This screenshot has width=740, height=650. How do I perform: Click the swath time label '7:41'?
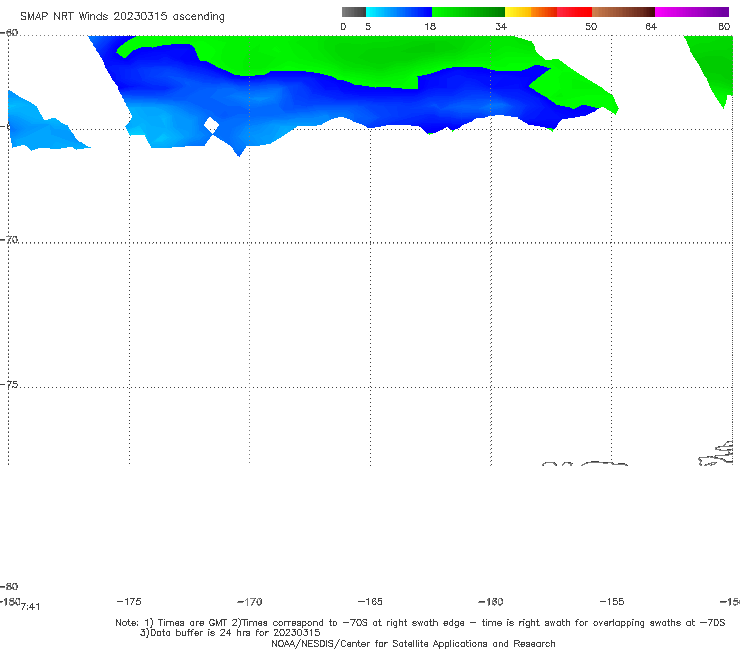[31, 607]
